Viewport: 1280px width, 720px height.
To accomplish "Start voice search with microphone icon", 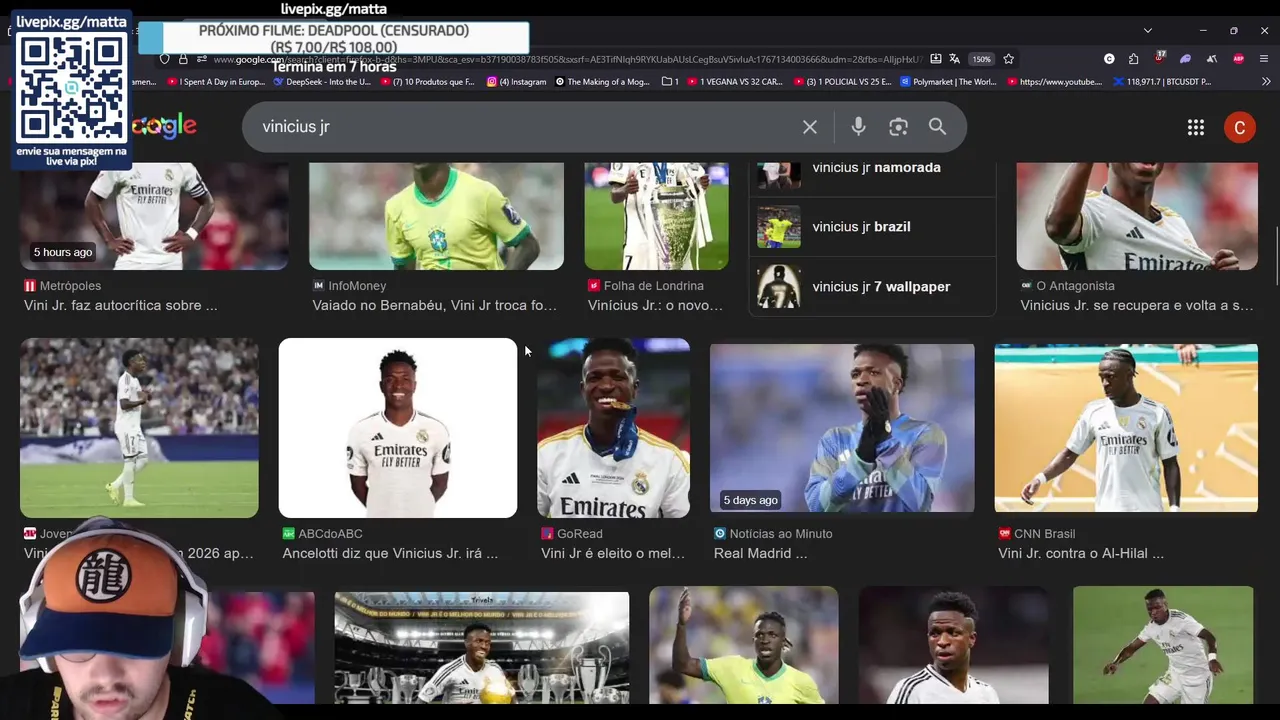I will coord(858,126).
